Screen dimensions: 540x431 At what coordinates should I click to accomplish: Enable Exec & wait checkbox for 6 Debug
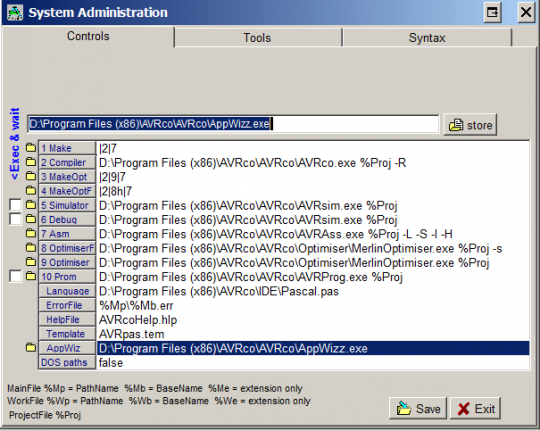[15, 219]
